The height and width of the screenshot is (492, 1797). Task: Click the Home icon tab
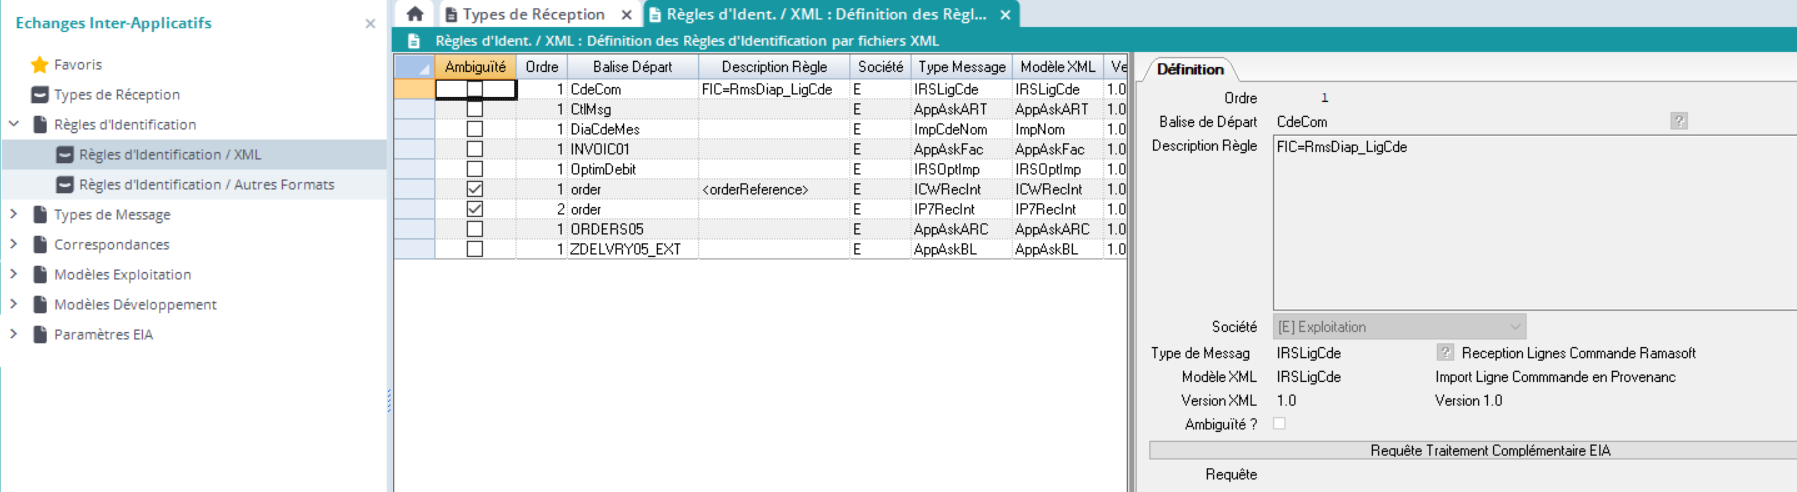415,14
